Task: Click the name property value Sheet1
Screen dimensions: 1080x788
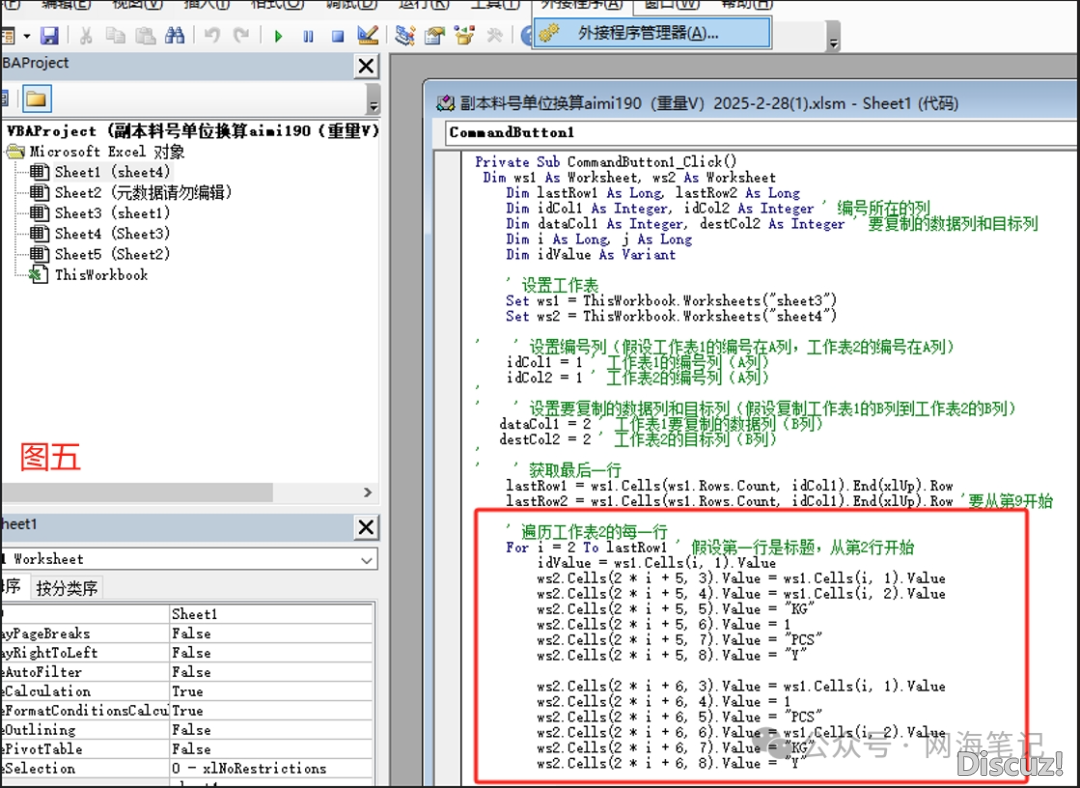Action: (271, 614)
